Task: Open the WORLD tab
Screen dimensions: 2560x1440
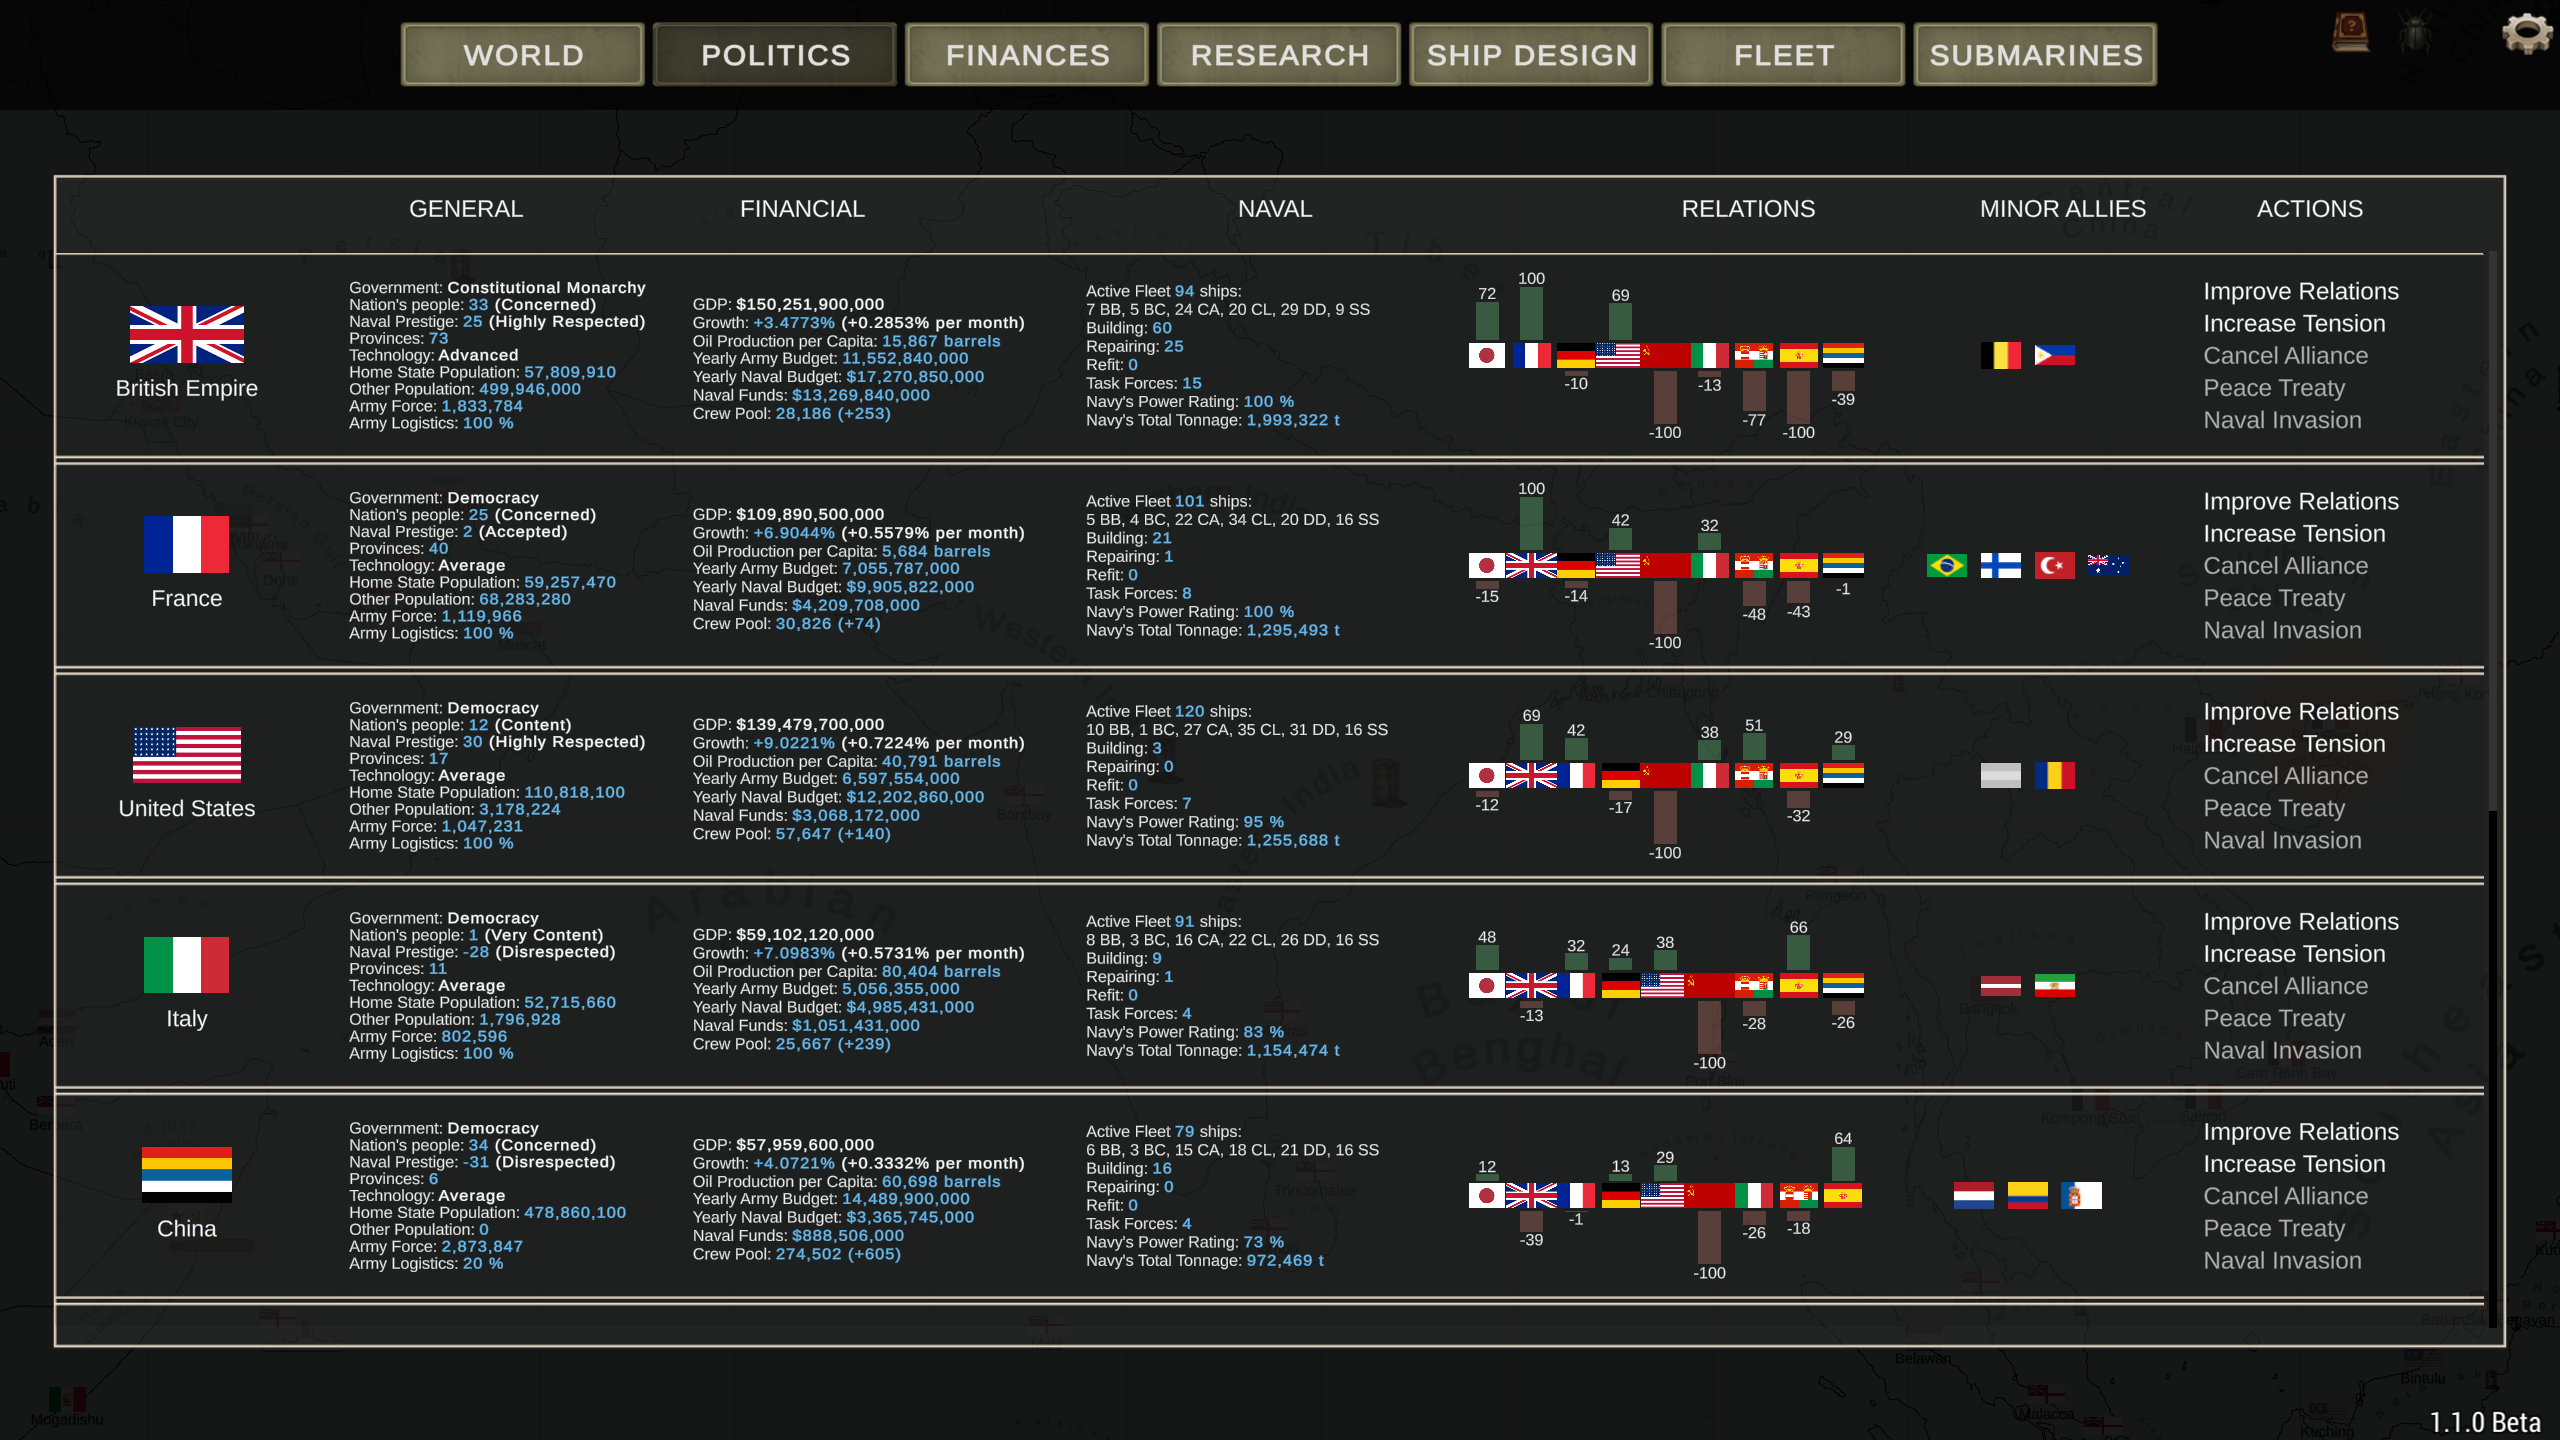Action: tap(523, 55)
